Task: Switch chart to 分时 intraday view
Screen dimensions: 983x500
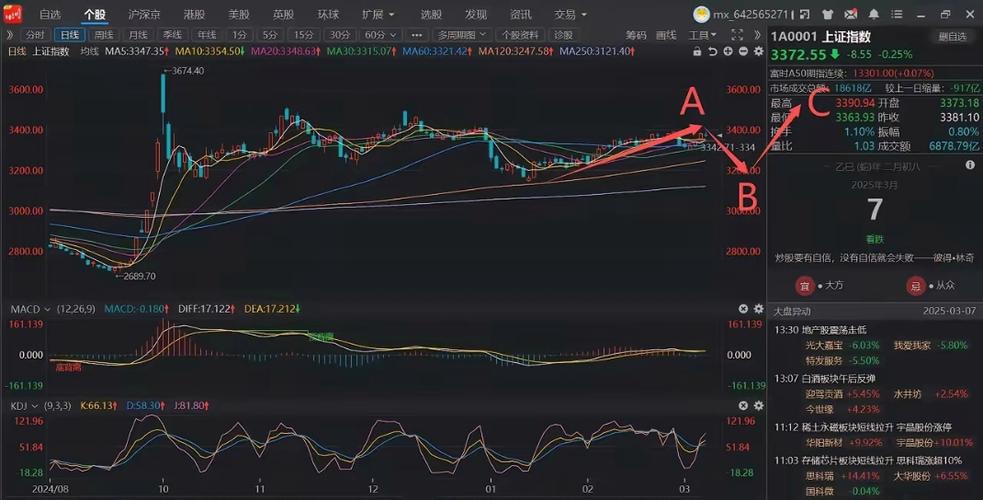Action: [34, 35]
